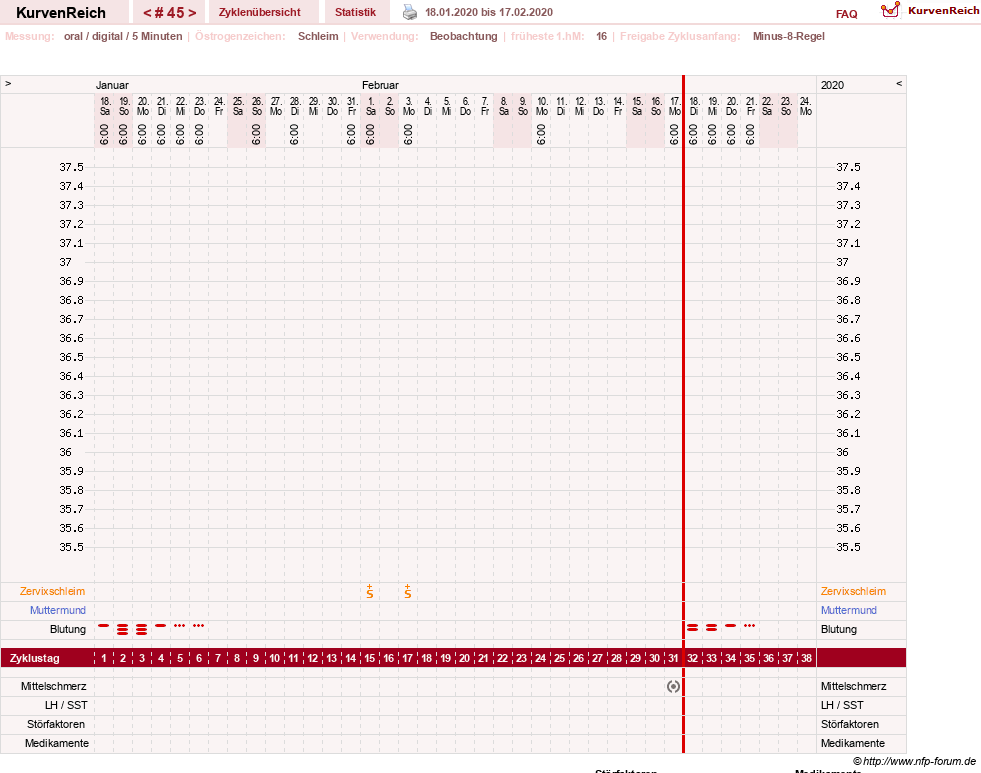Click the 6:00 time under 10. Mo February
The height and width of the screenshot is (773, 981).
(541, 134)
